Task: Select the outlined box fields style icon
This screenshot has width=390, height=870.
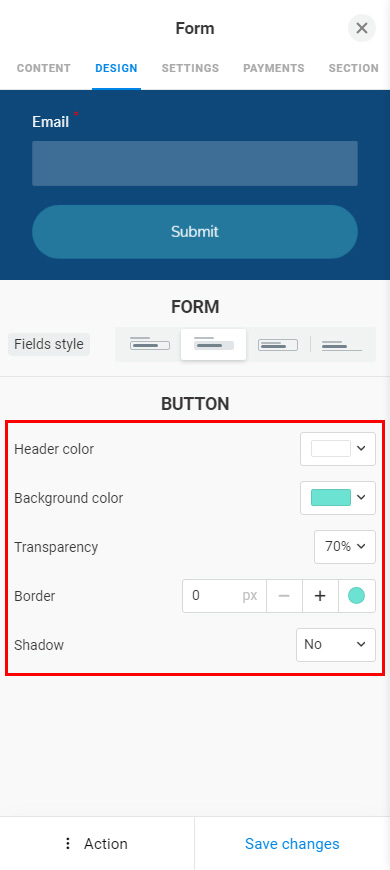Action: point(149,345)
